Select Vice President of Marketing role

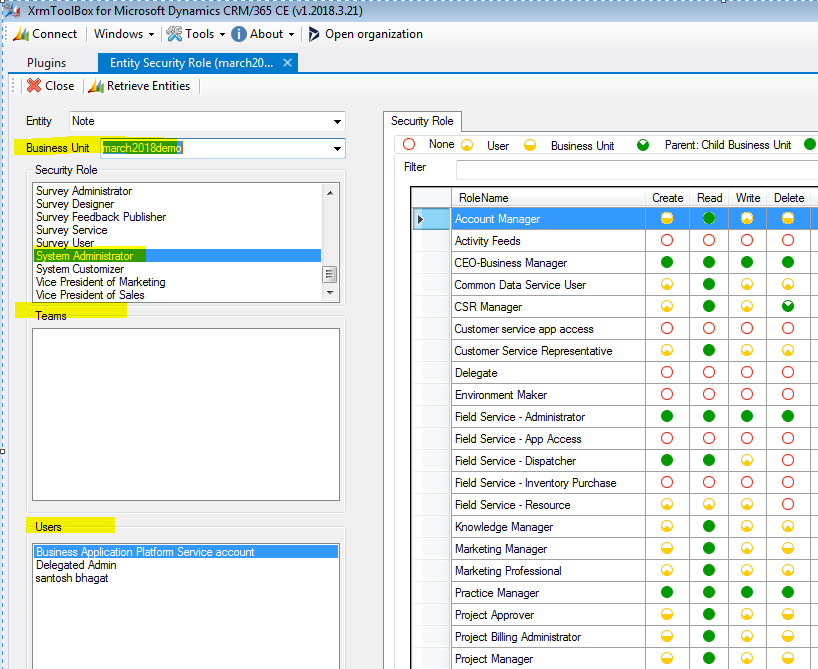(x=101, y=282)
